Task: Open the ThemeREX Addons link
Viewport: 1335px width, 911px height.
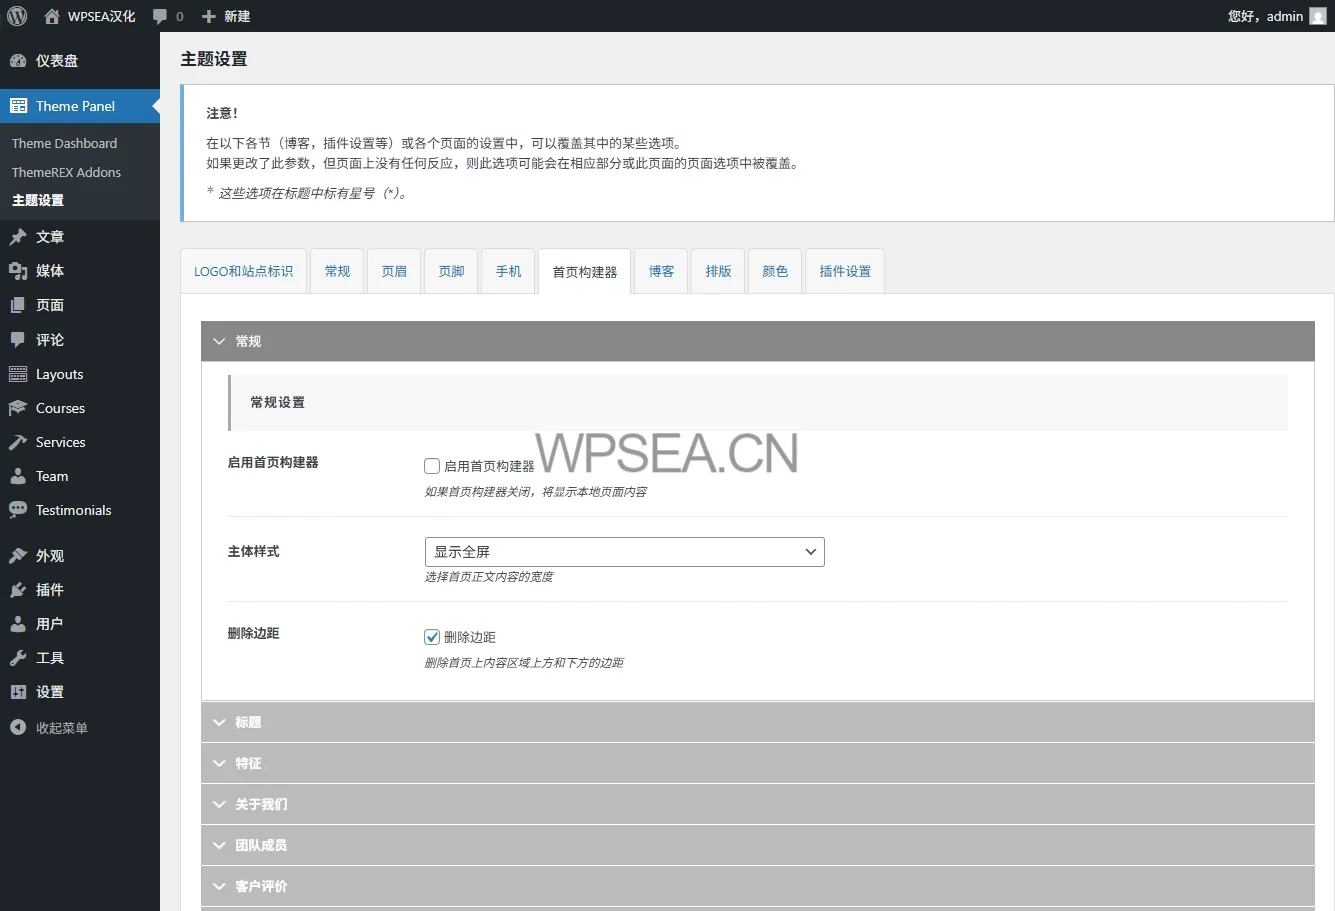Action: pyautogui.click(x=66, y=172)
